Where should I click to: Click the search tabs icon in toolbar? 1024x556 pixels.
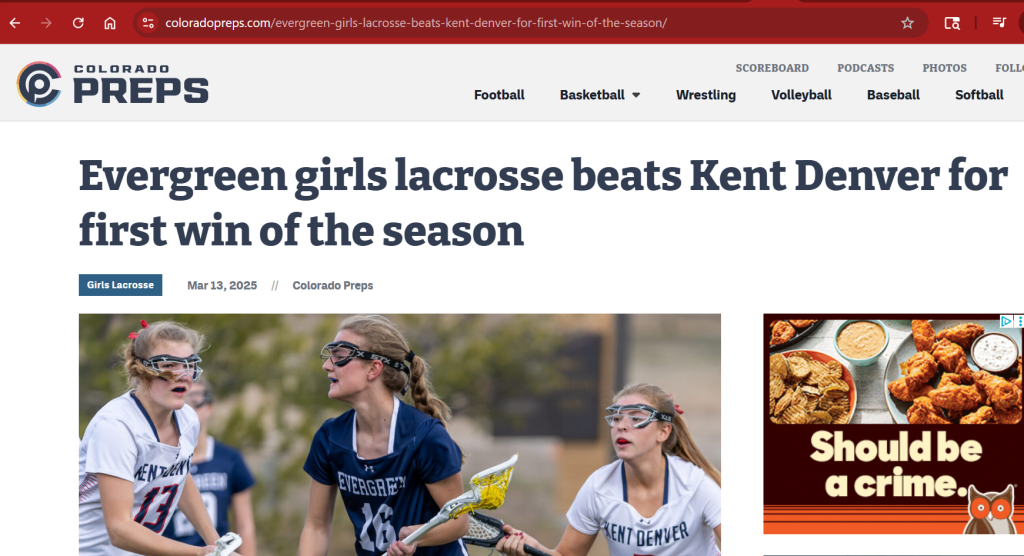tap(952, 23)
